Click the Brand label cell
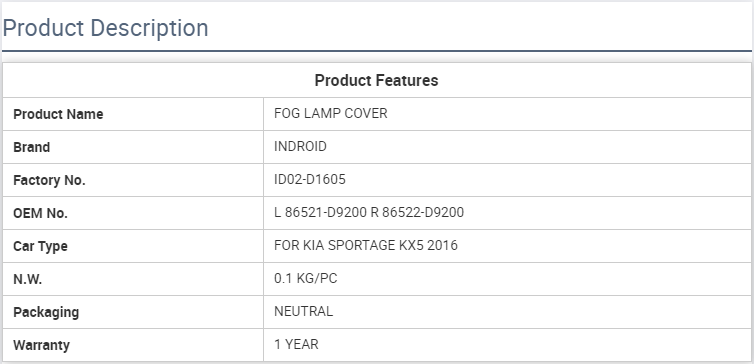Viewport: 754px width, 364px height. point(133,147)
